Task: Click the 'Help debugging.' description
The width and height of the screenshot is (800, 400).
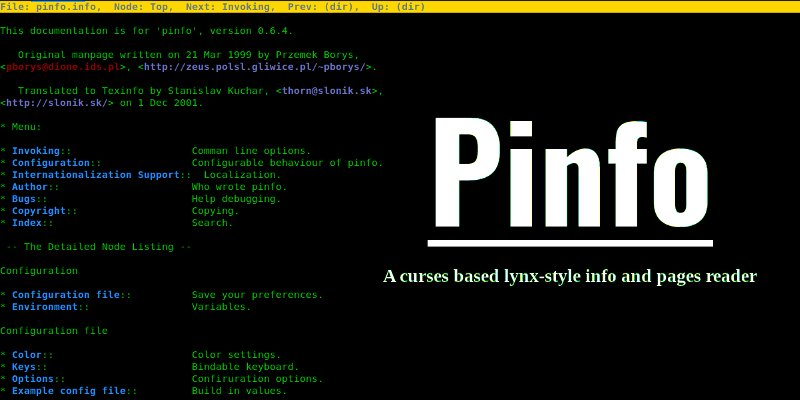Action: pos(236,199)
